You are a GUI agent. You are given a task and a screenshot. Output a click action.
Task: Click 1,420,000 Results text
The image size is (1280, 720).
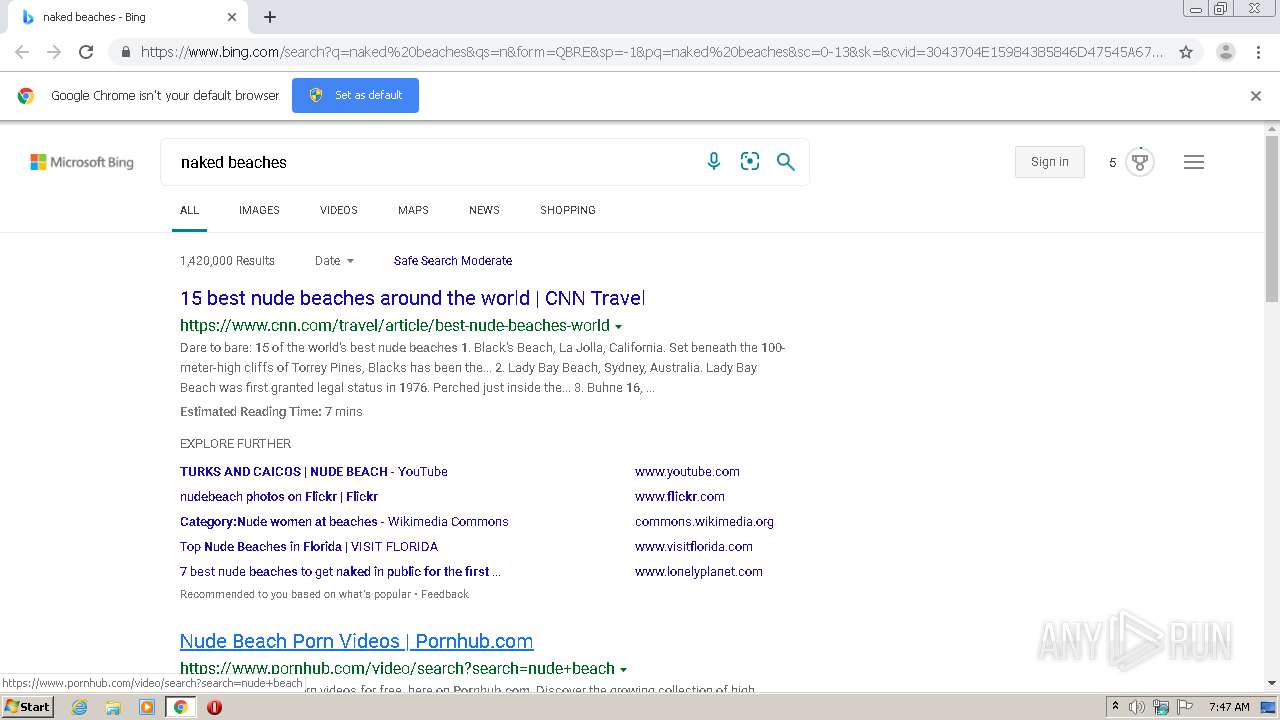[227, 261]
